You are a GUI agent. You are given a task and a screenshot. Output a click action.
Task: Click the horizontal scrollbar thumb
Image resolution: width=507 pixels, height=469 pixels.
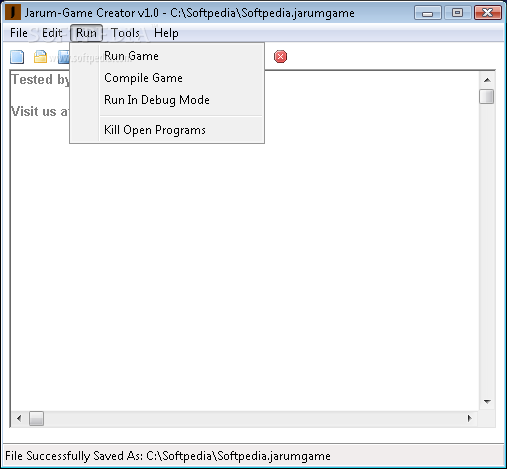pos(36,419)
